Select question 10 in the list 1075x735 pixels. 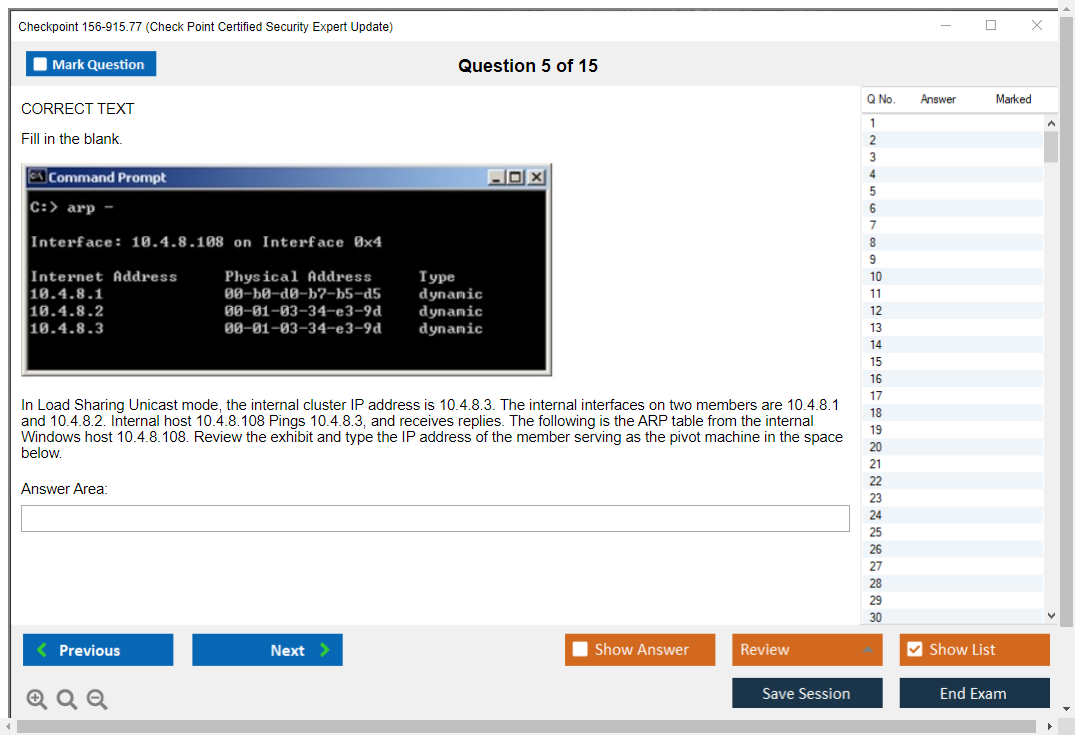point(876,277)
